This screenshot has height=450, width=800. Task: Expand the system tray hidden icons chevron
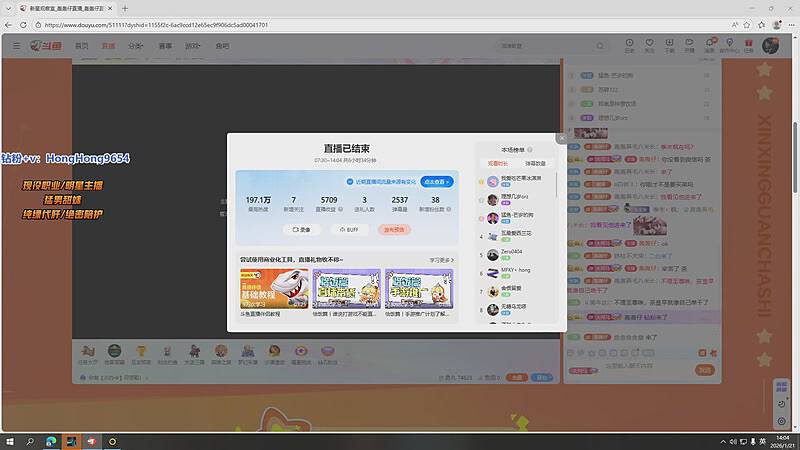coord(723,442)
